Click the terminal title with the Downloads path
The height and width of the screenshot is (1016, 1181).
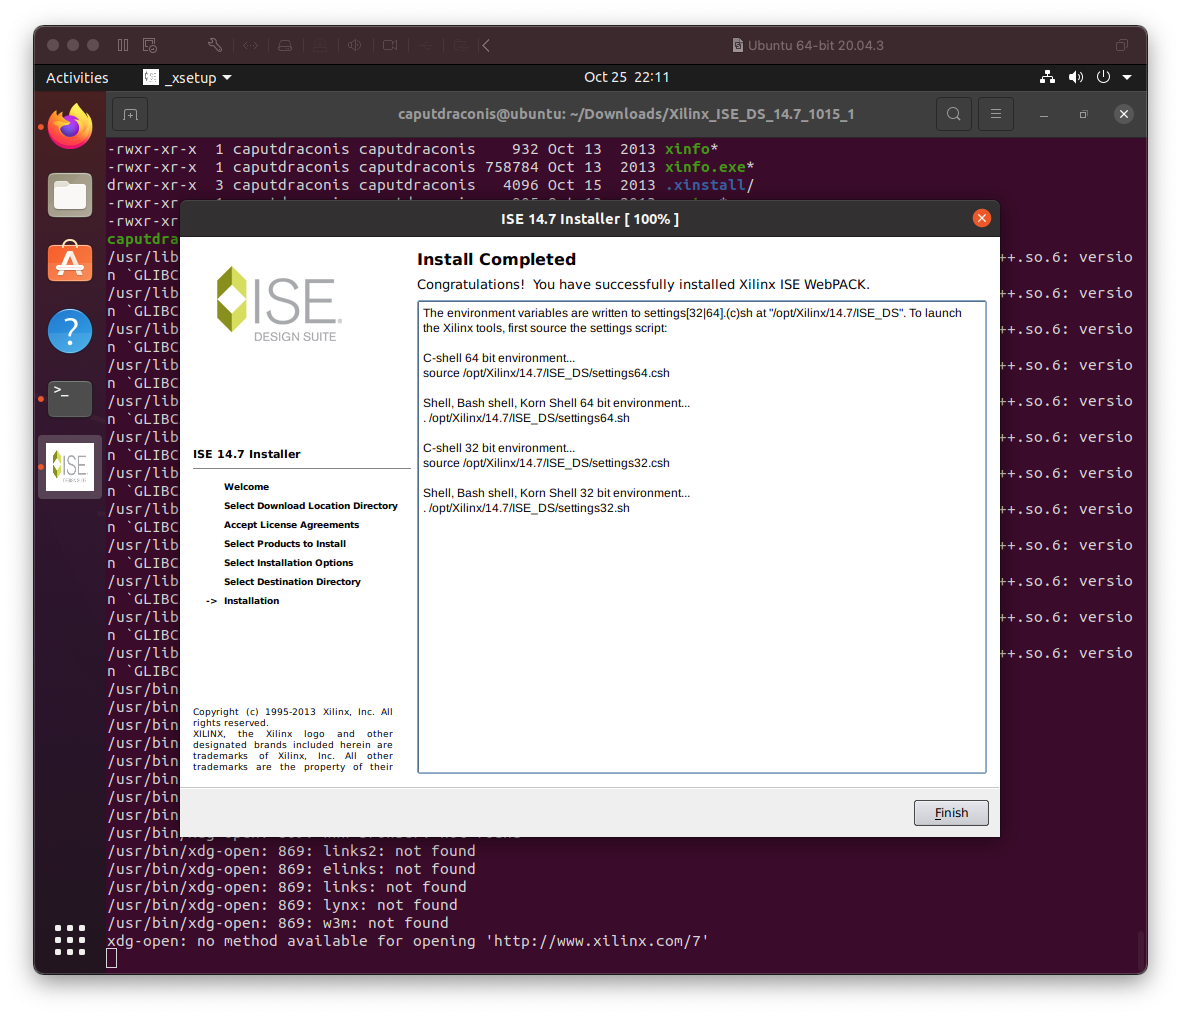tap(626, 114)
